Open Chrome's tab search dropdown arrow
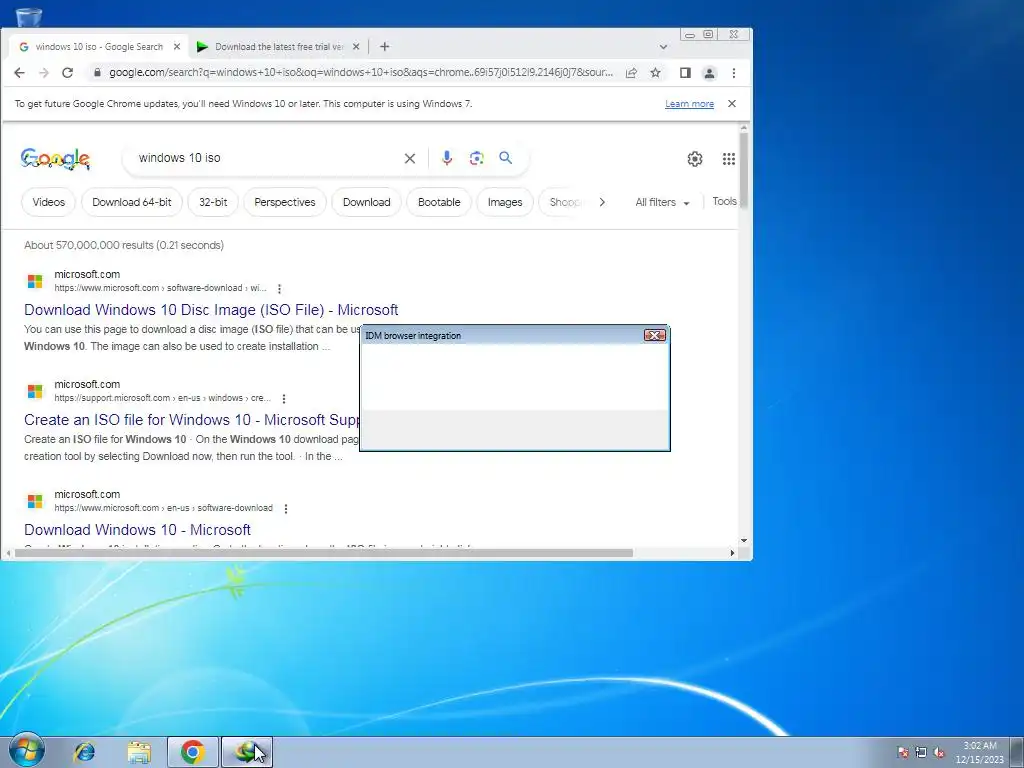The height and width of the screenshot is (768, 1024). click(664, 47)
